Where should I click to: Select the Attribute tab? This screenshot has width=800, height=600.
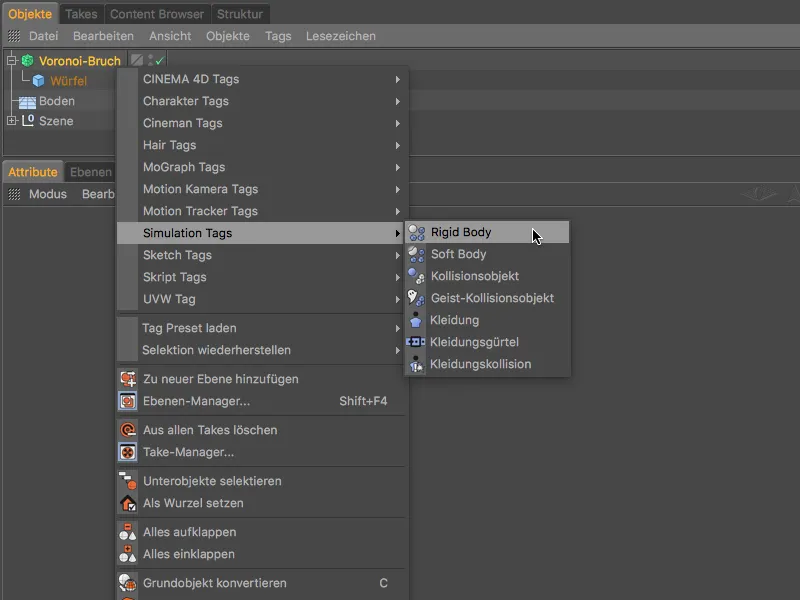[33, 172]
